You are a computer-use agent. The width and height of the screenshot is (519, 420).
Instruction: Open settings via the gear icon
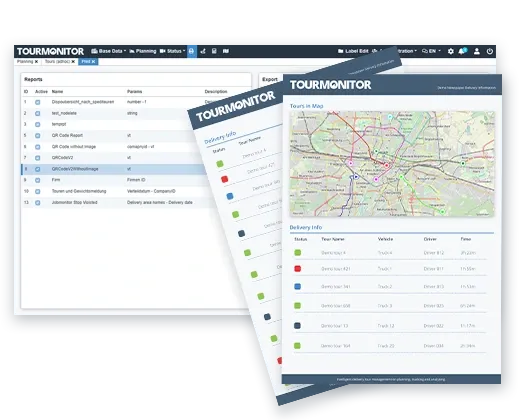point(451,51)
